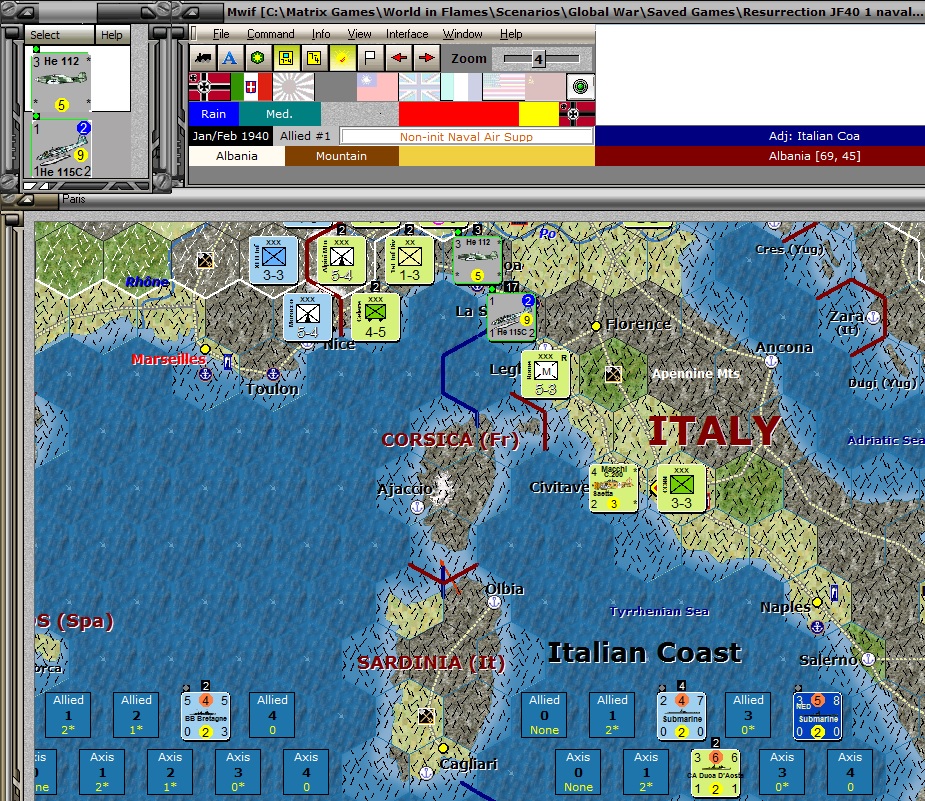This screenshot has height=801, width=925.
Task: Toggle the yellow unit counter 7-4 icon
Action: click(x=286, y=58)
